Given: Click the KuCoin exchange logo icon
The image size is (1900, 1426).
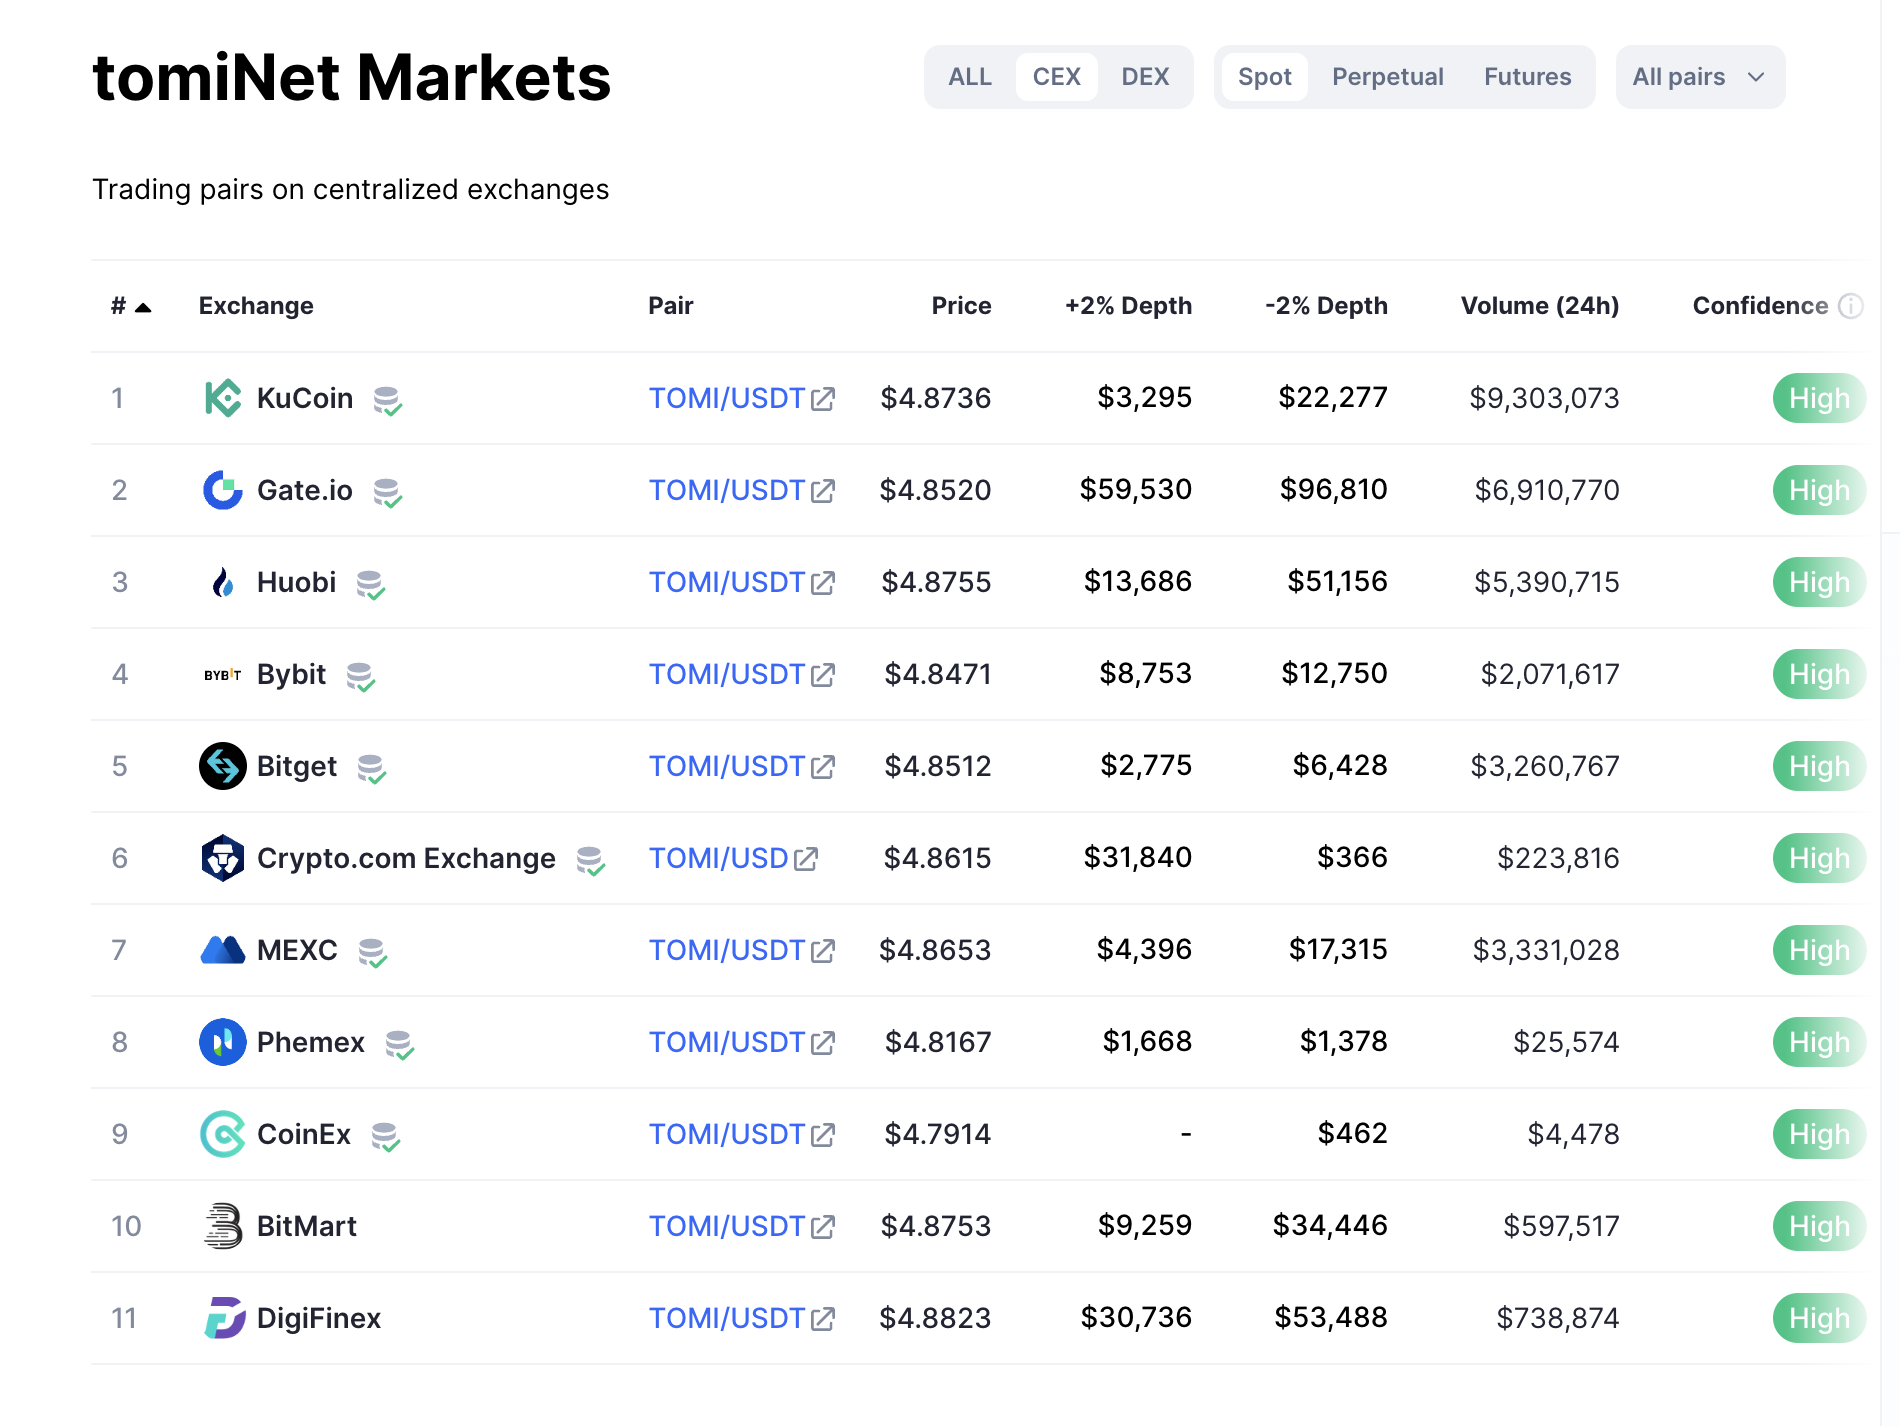Looking at the screenshot, I should tap(222, 398).
